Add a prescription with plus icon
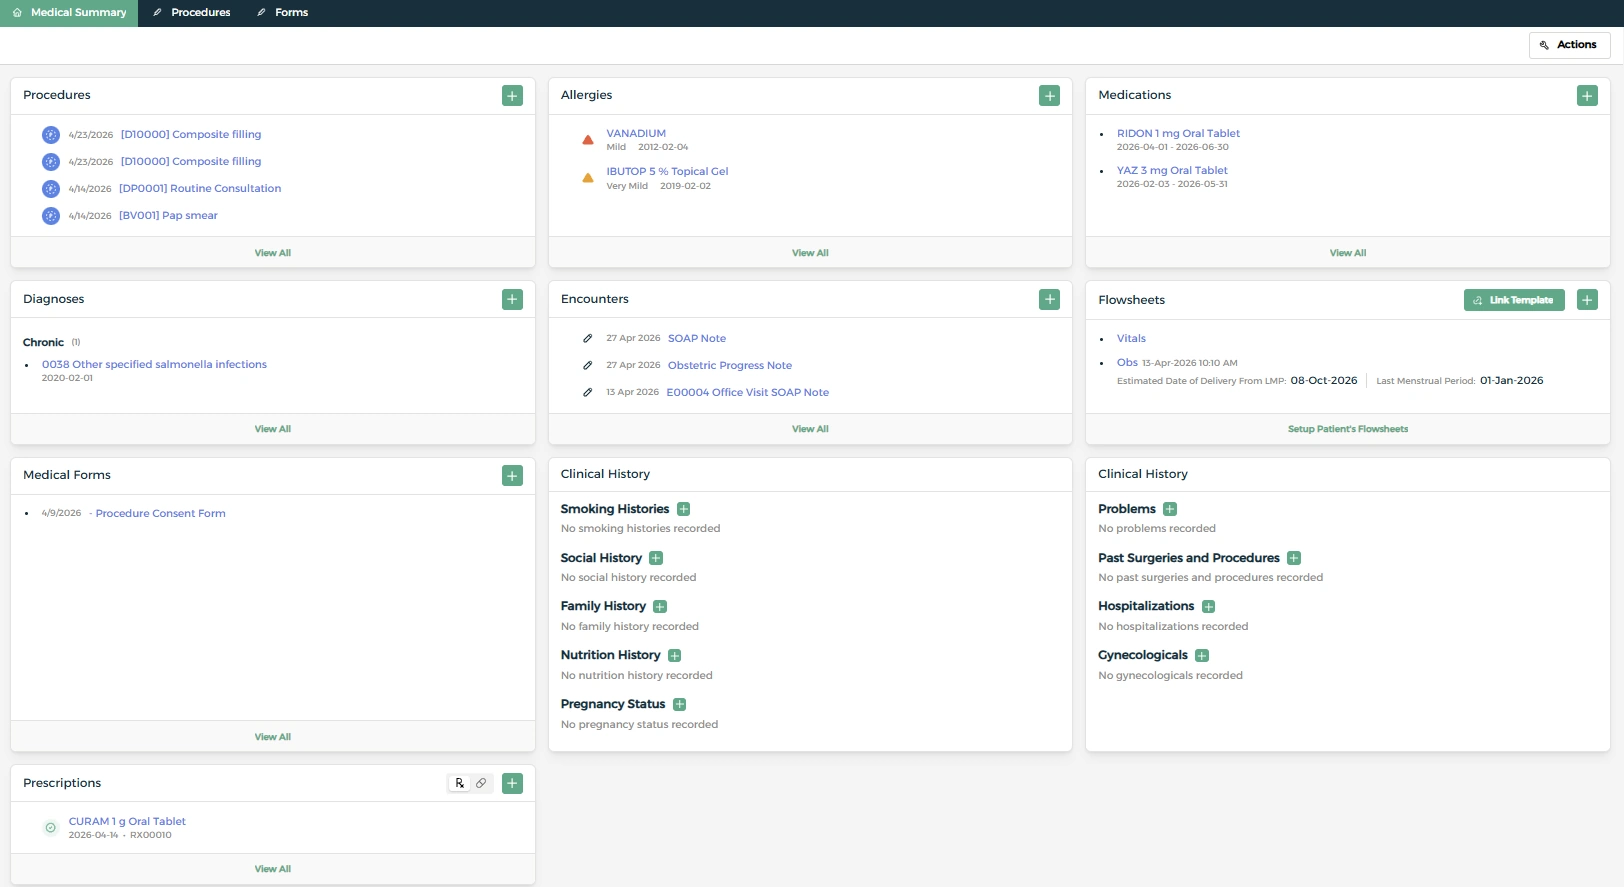The image size is (1624, 887). [x=512, y=783]
